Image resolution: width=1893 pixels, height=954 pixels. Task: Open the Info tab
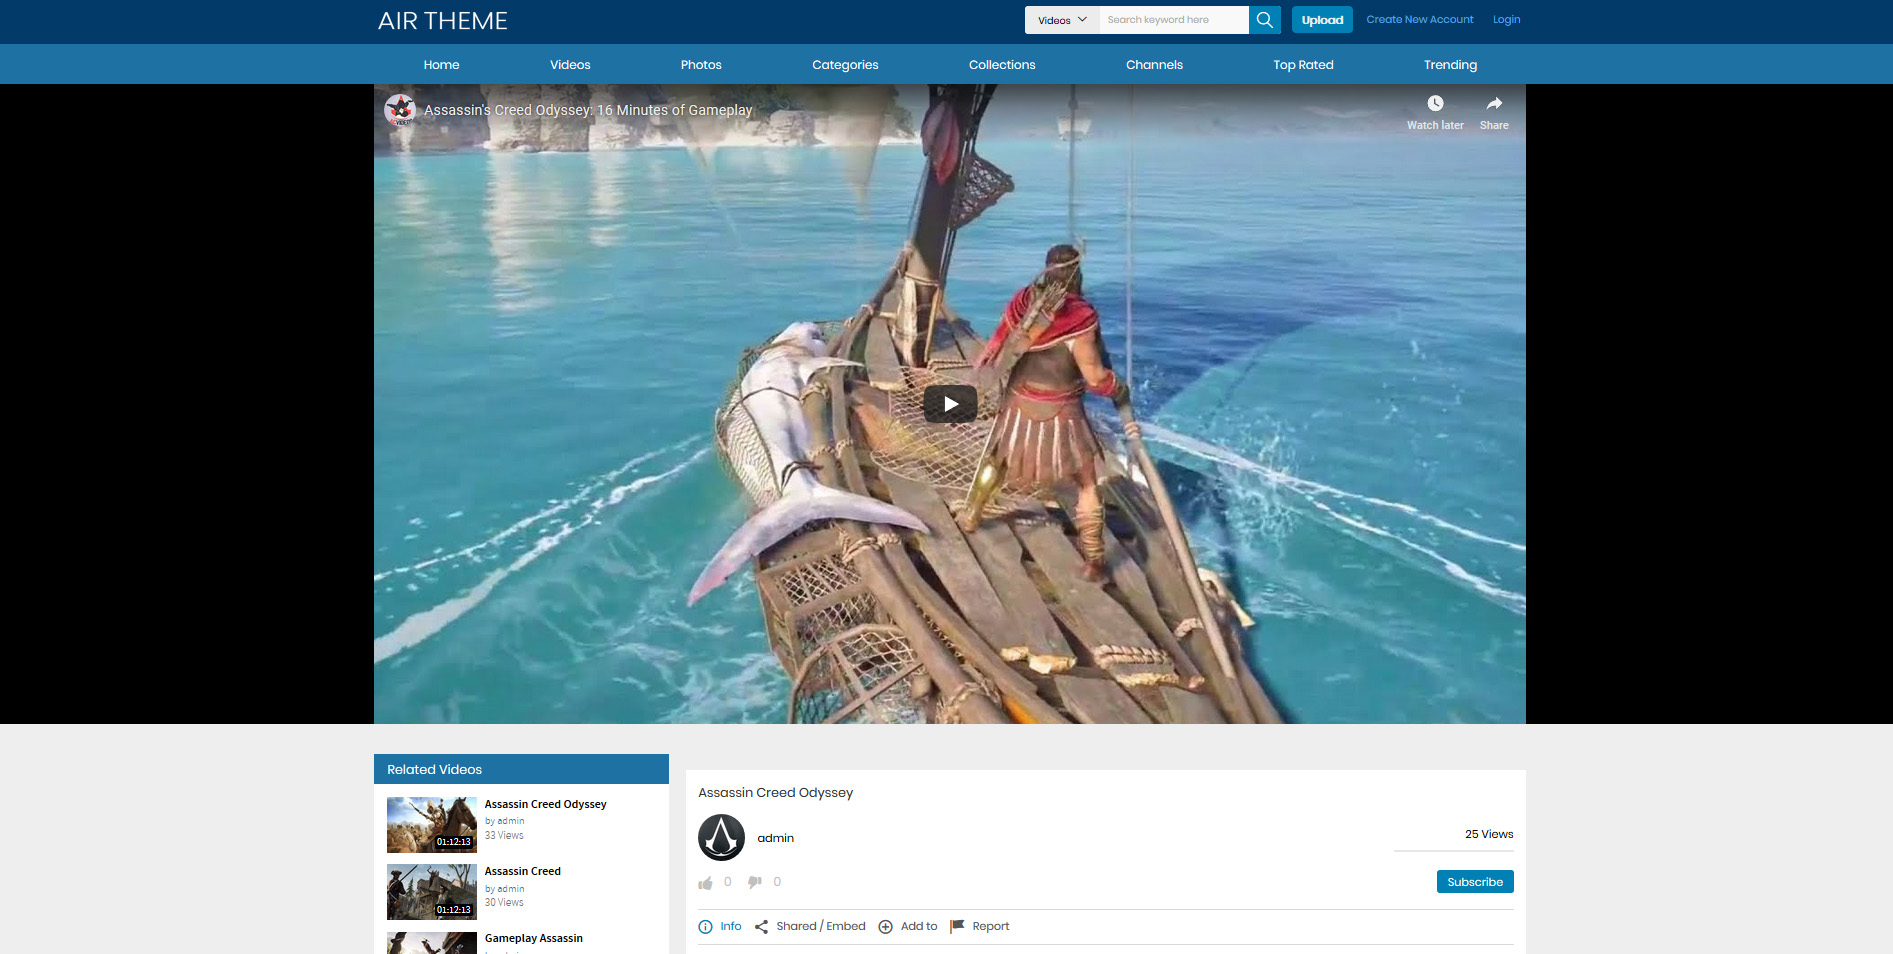tap(731, 927)
